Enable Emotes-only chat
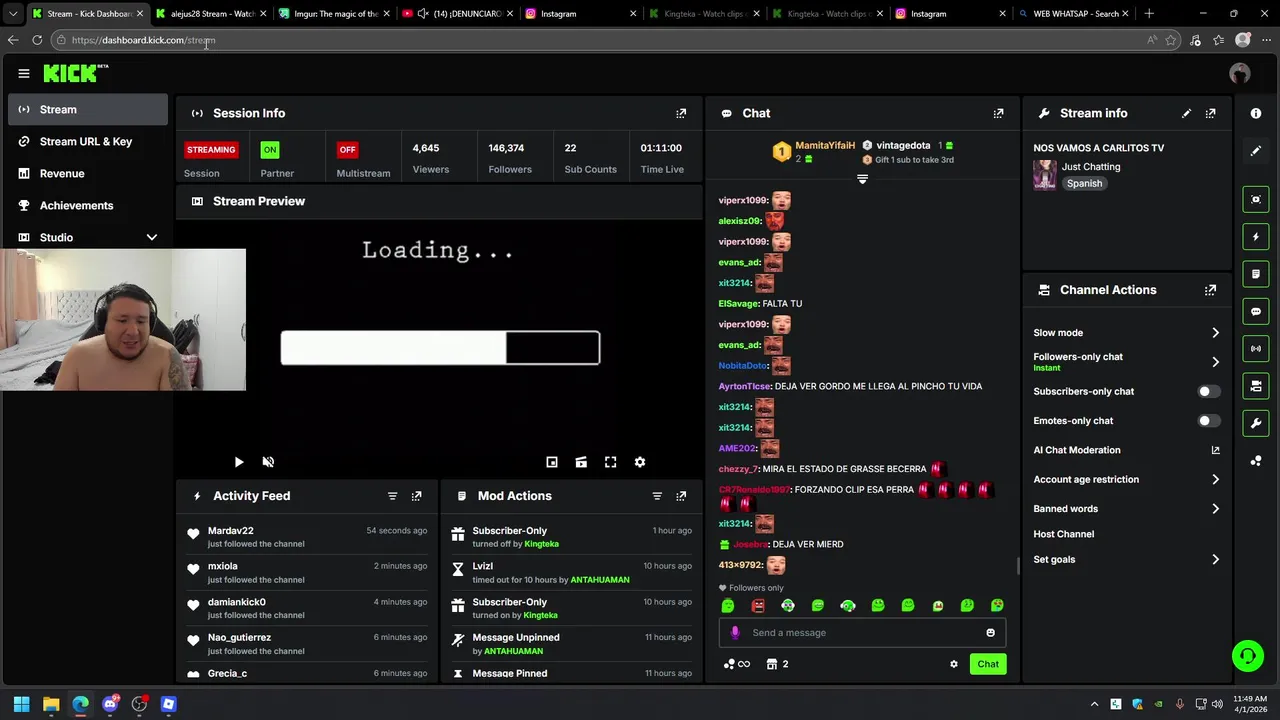This screenshot has height=720, width=1280. [x=1209, y=421]
